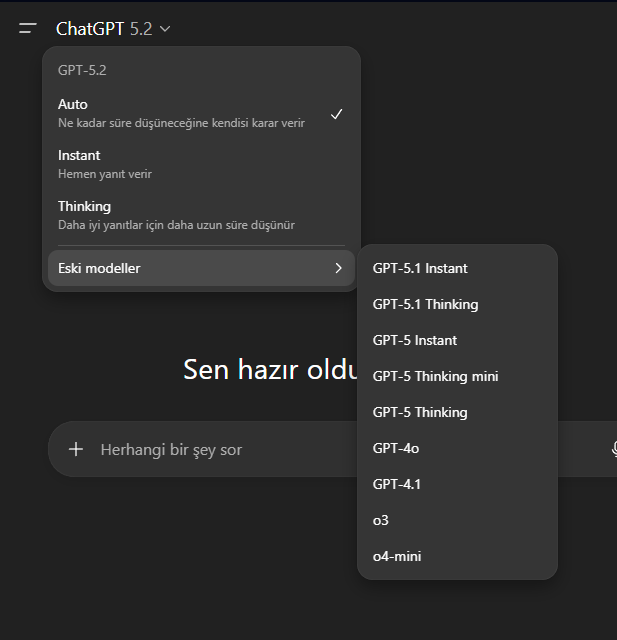Image resolution: width=617 pixels, height=640 pixels.
Task: Choose GPT-5 Thinking mini model
Action: point(457,376)
